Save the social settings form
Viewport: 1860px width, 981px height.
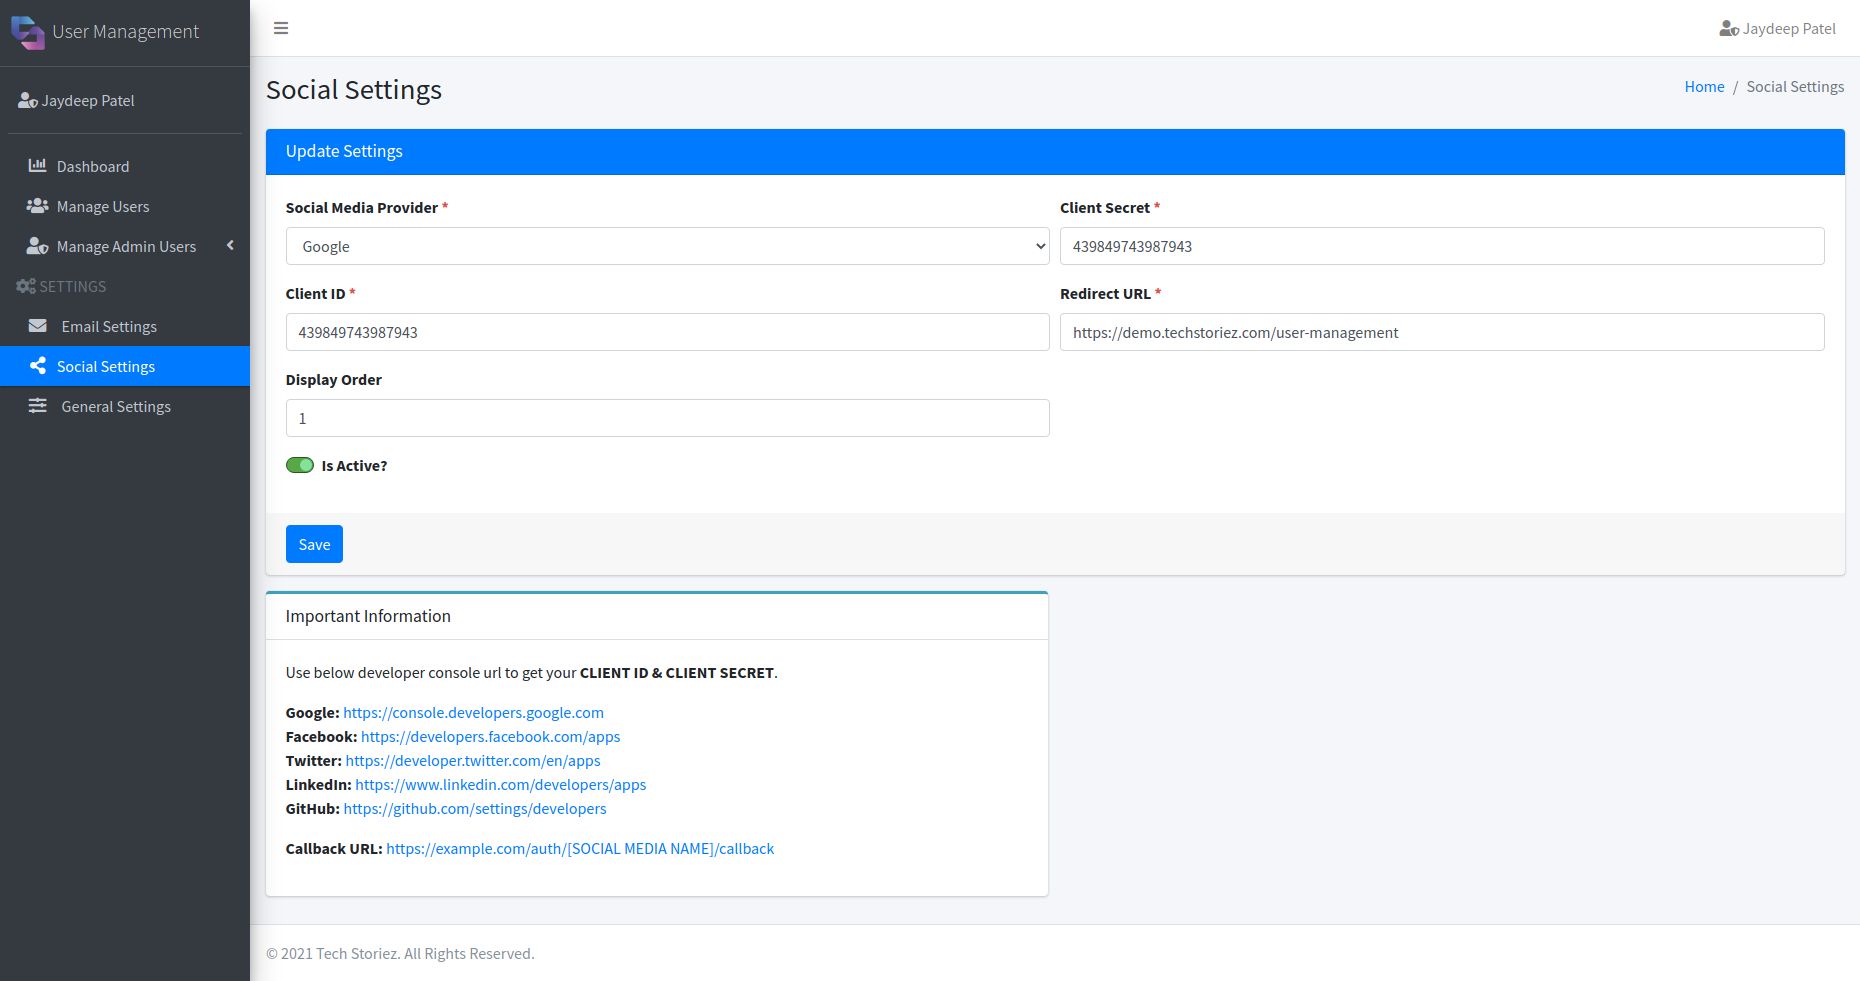314,544
